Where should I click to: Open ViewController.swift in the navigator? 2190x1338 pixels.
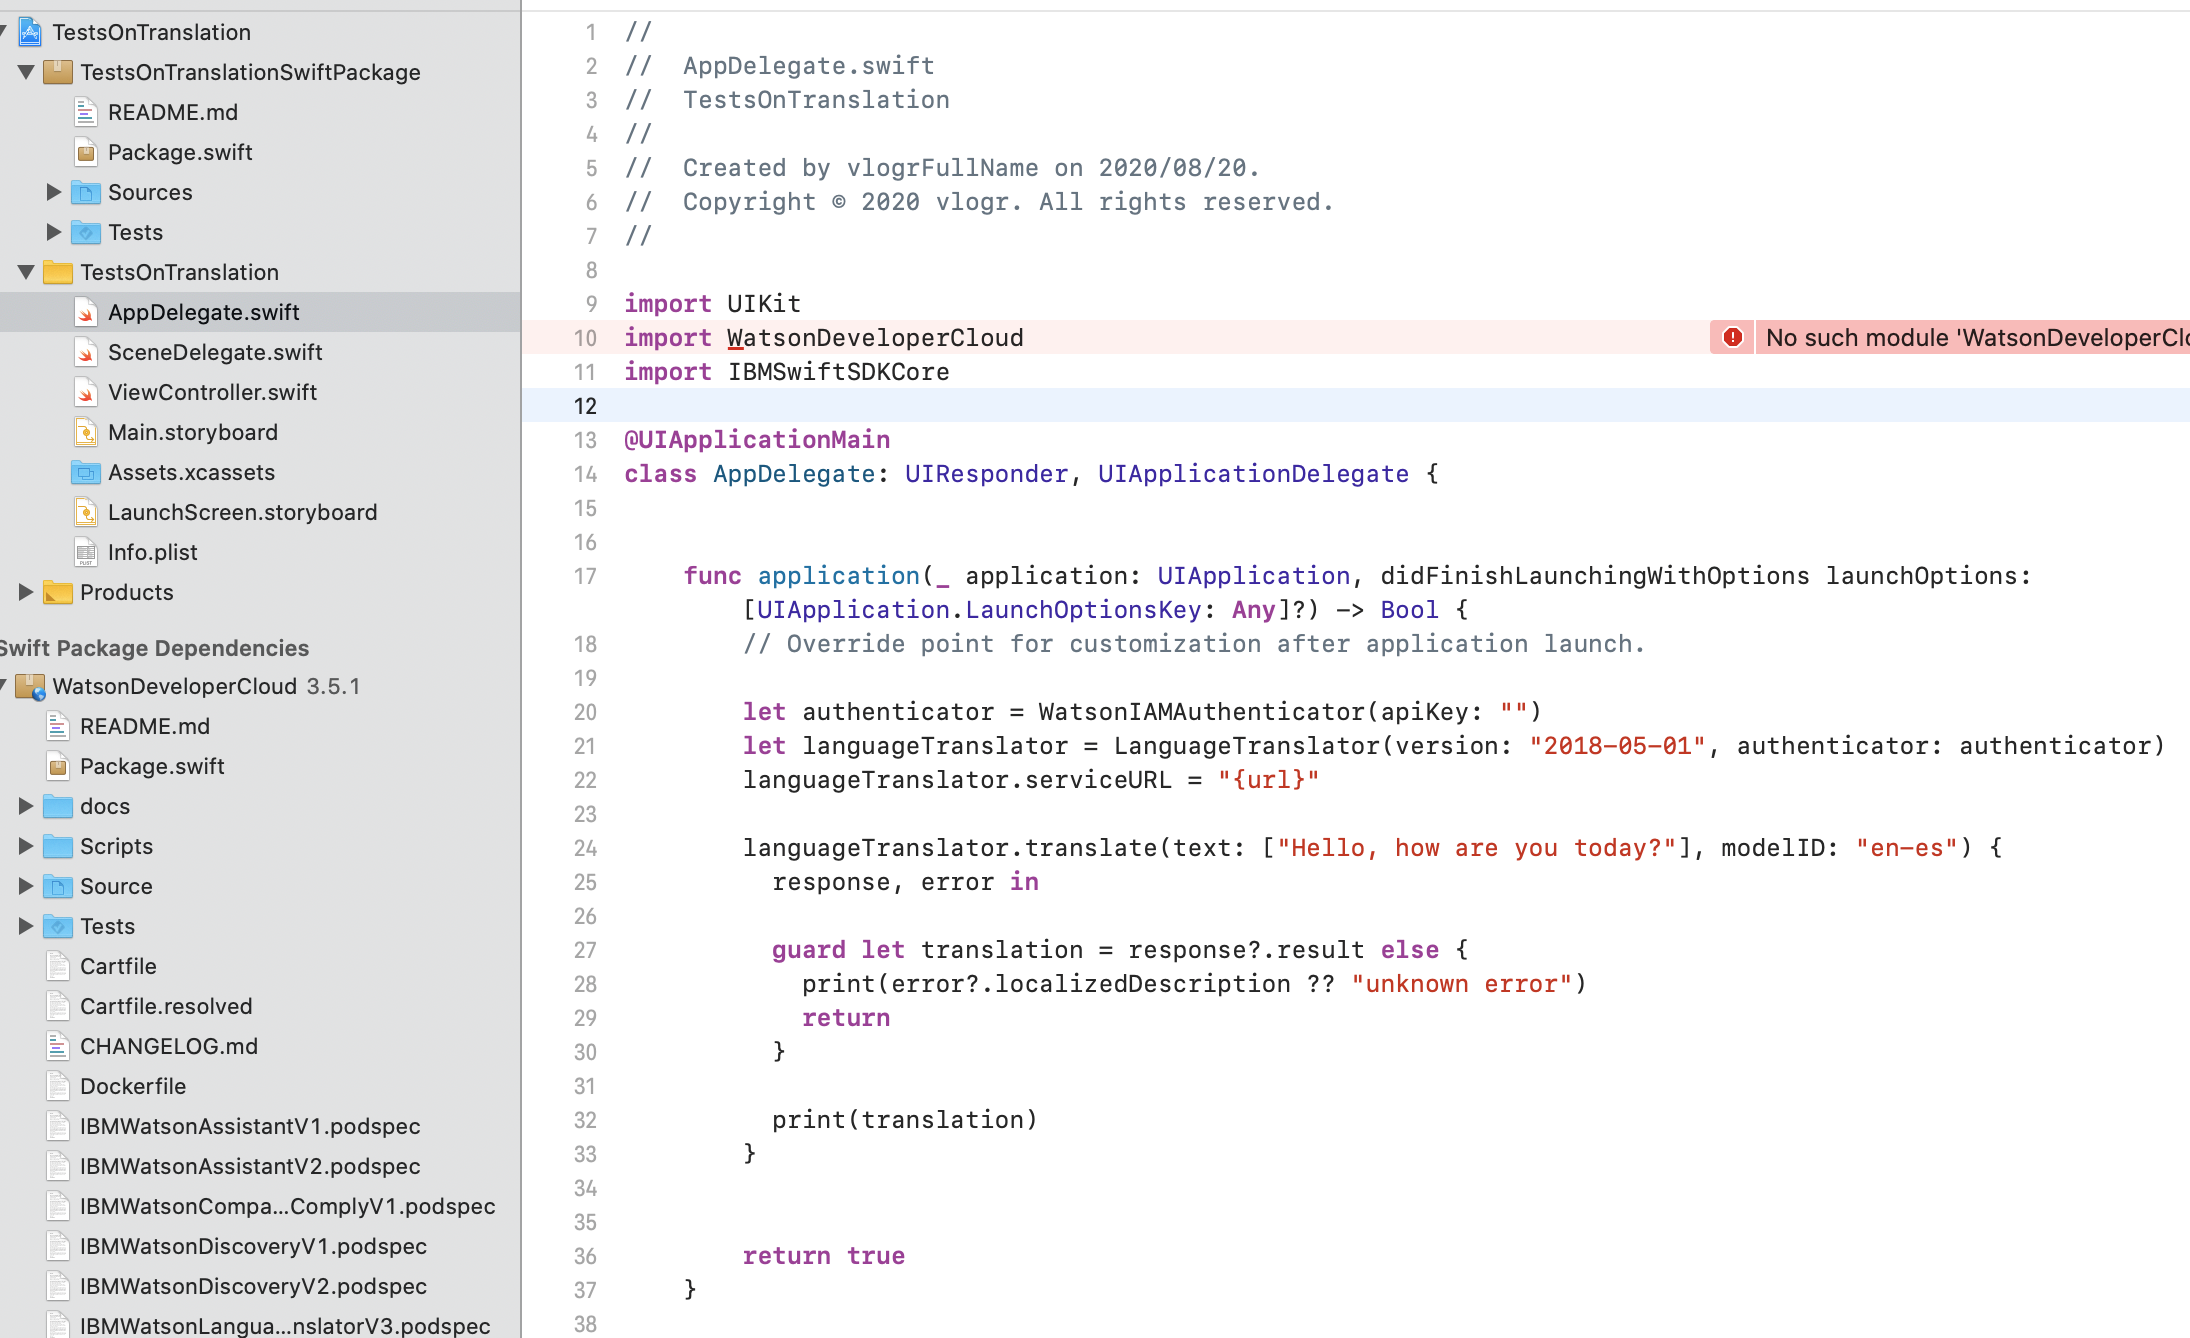[212, 393]
